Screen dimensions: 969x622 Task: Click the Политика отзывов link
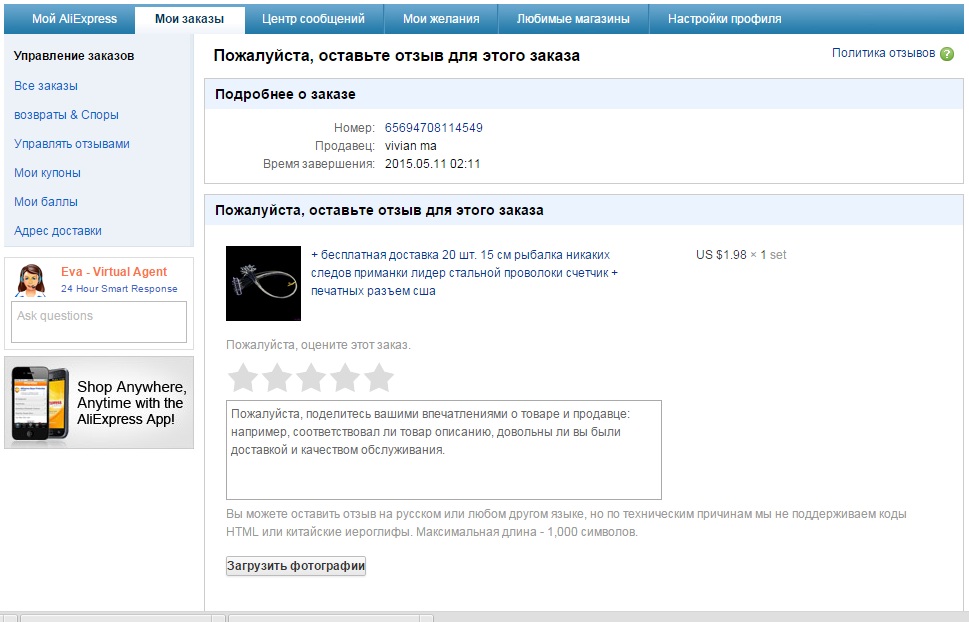click(883, 53)
